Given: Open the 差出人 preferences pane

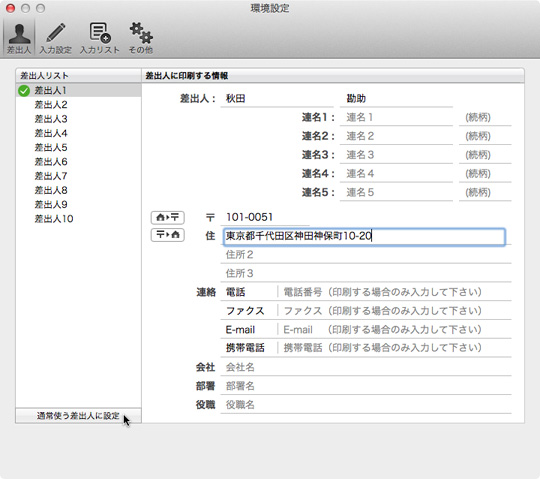Looking at the screenshot, I should (19, 38).
